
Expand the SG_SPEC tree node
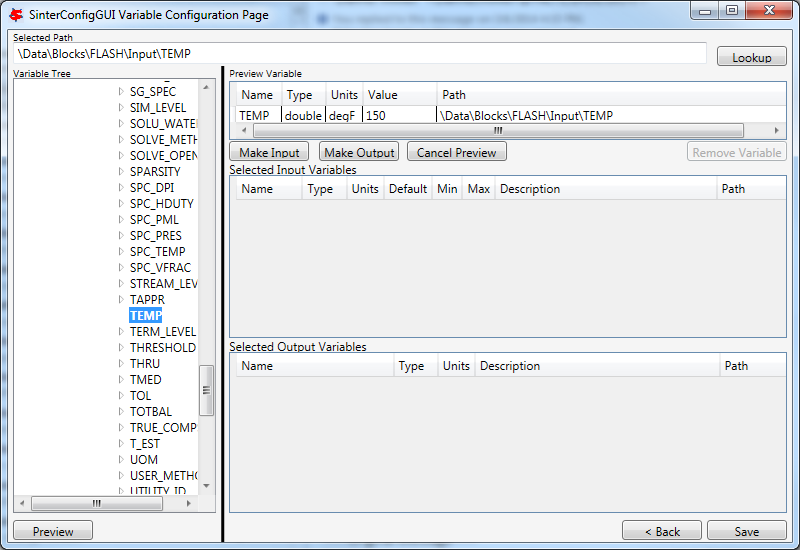[121, 92]
